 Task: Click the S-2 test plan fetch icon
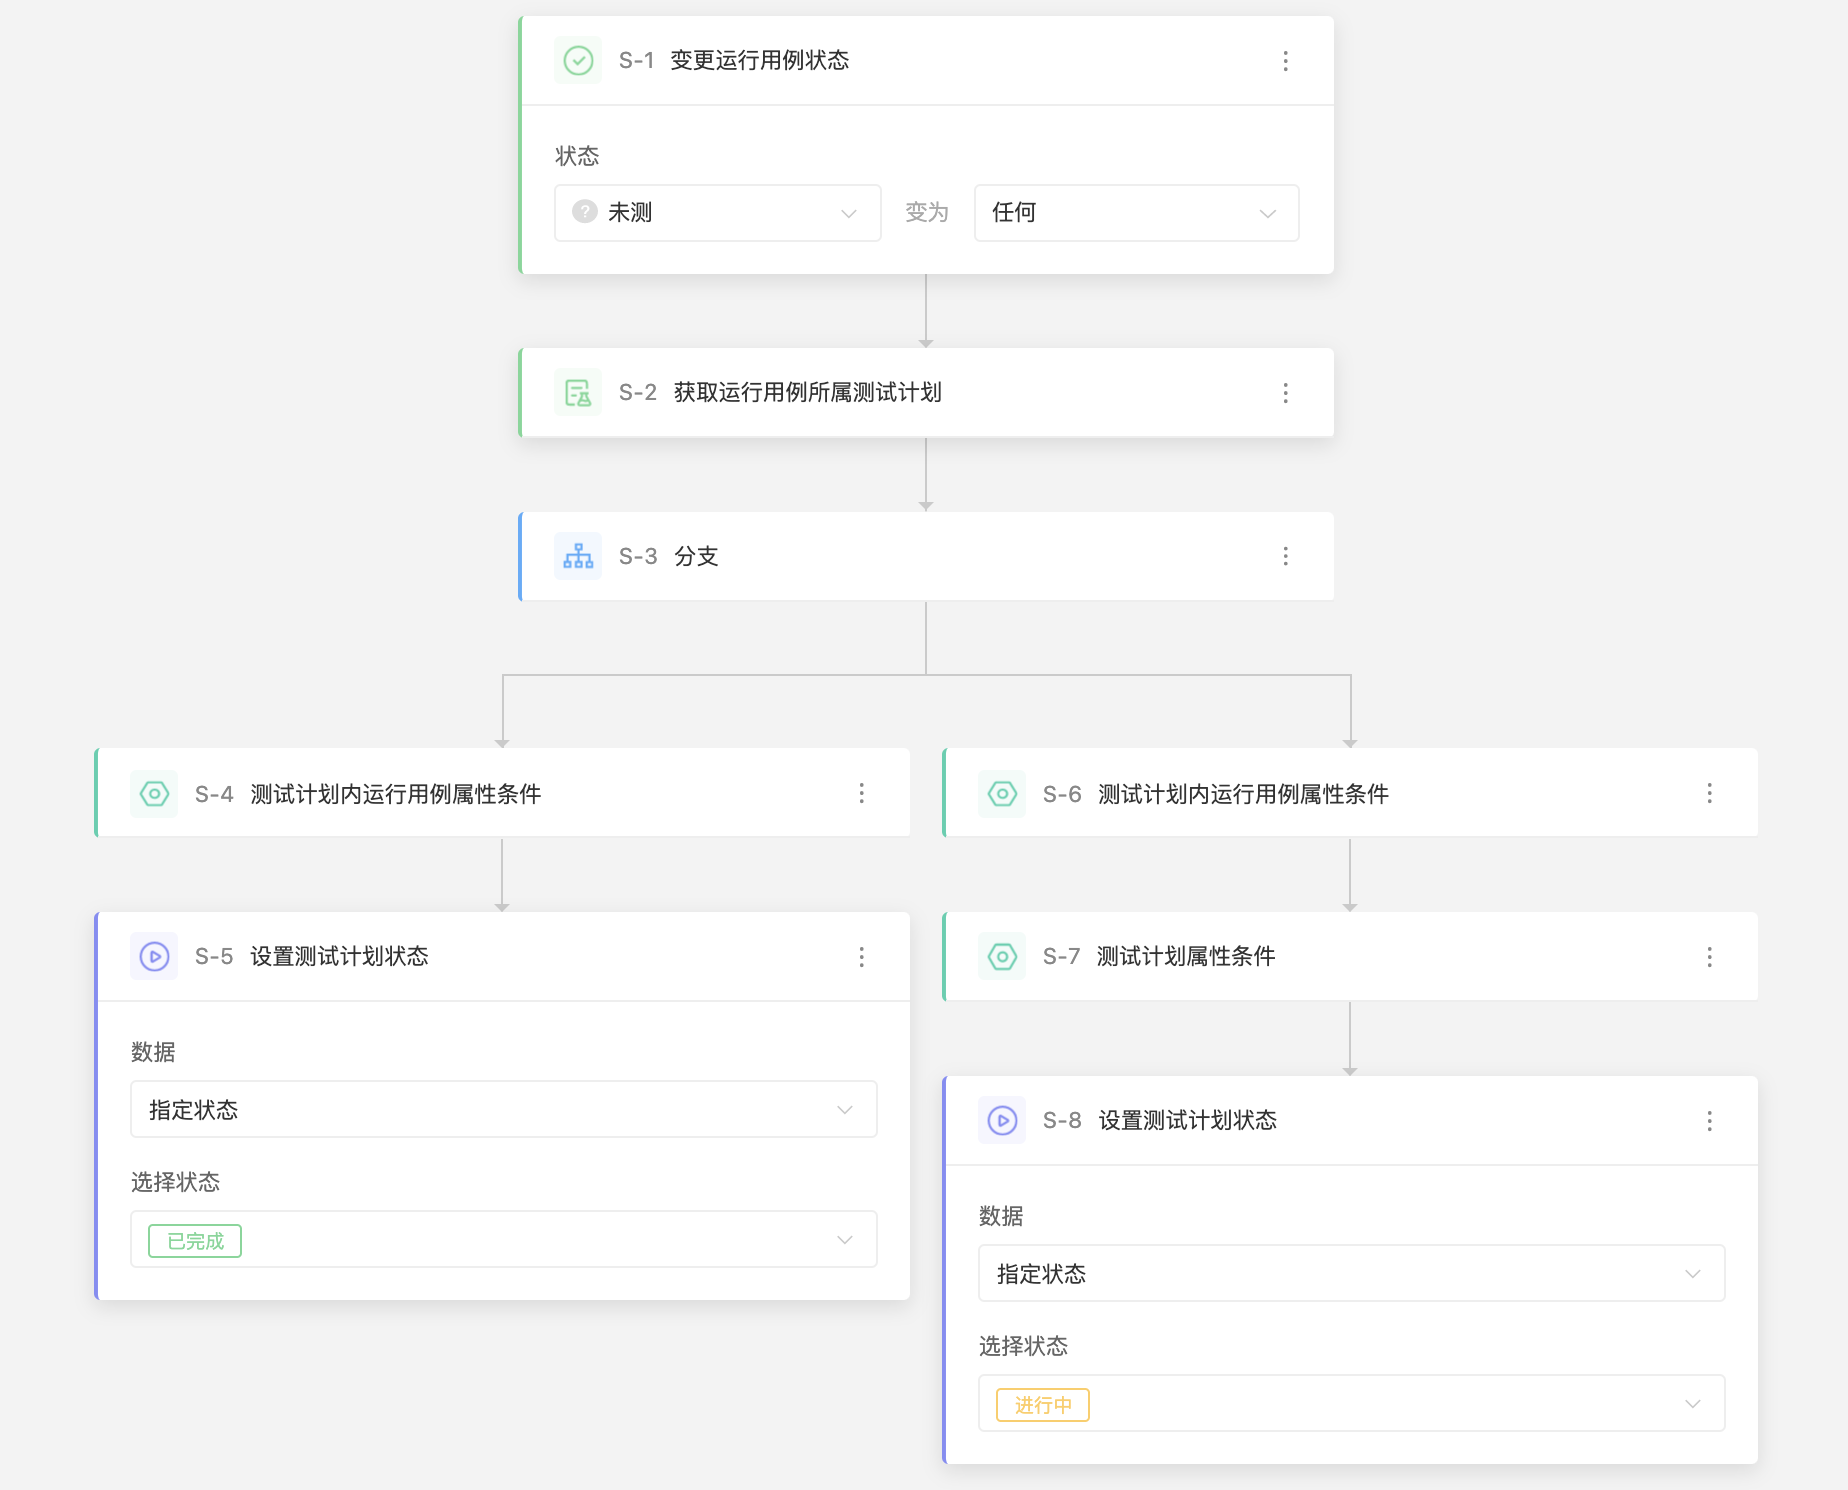578,392
